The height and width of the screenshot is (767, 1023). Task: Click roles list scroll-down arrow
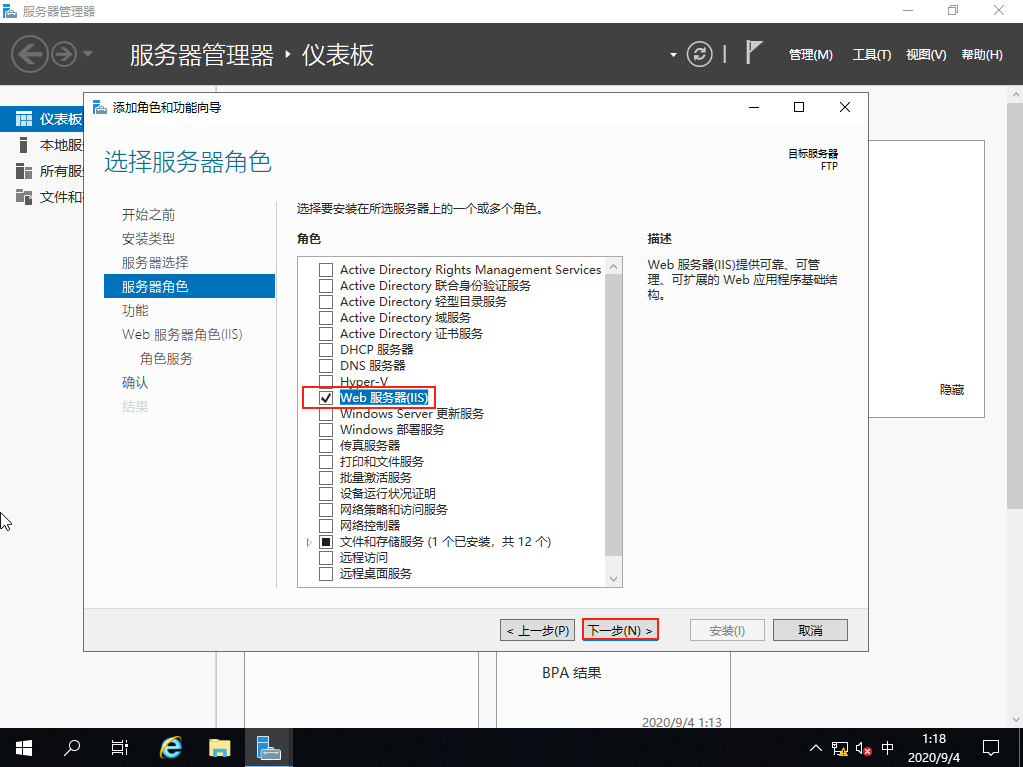[613, 579]
